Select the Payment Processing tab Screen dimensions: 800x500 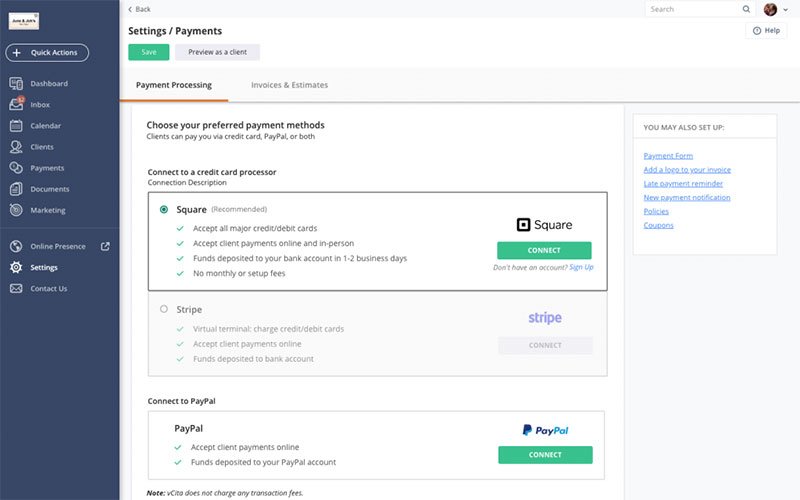pos(173,85)
